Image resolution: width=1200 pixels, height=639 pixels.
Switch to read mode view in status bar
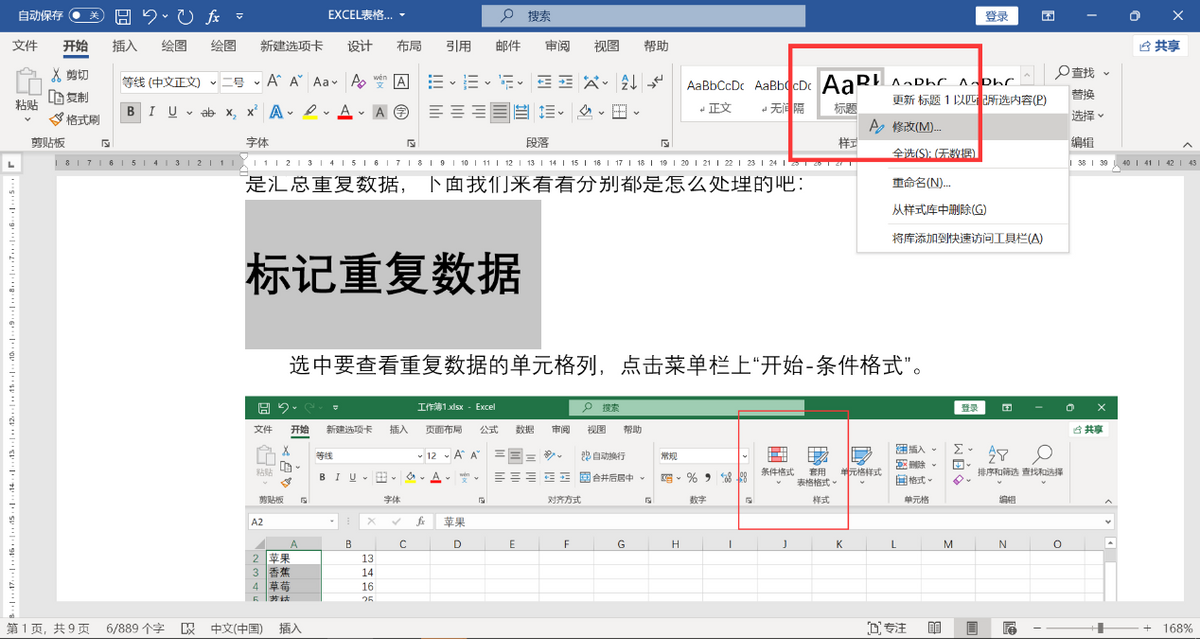pos(933,628)
